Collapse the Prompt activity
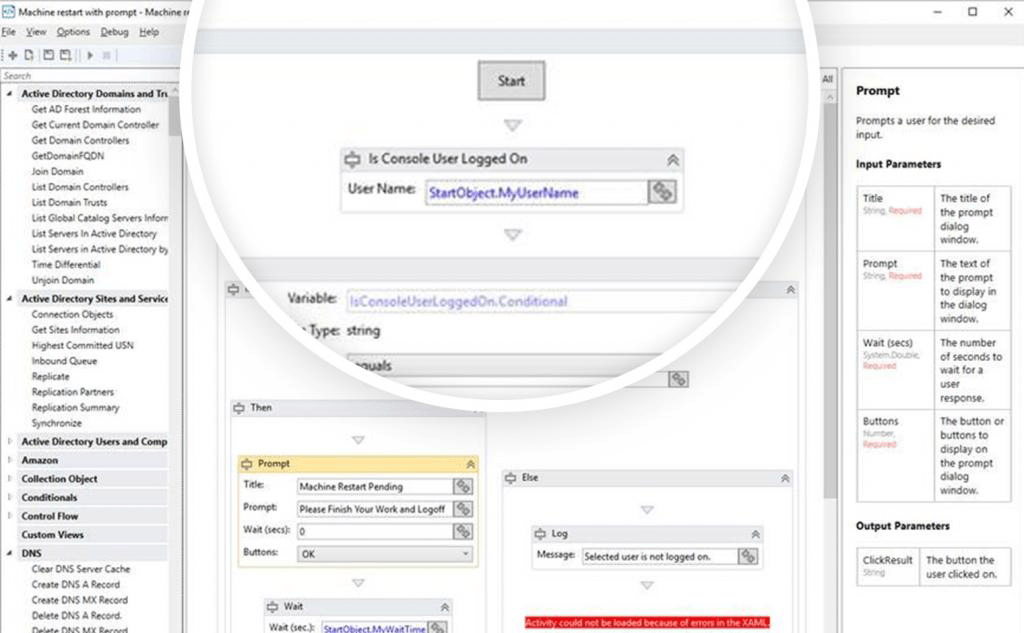The width and height of the screenshot is (1024, 633). 470,464
